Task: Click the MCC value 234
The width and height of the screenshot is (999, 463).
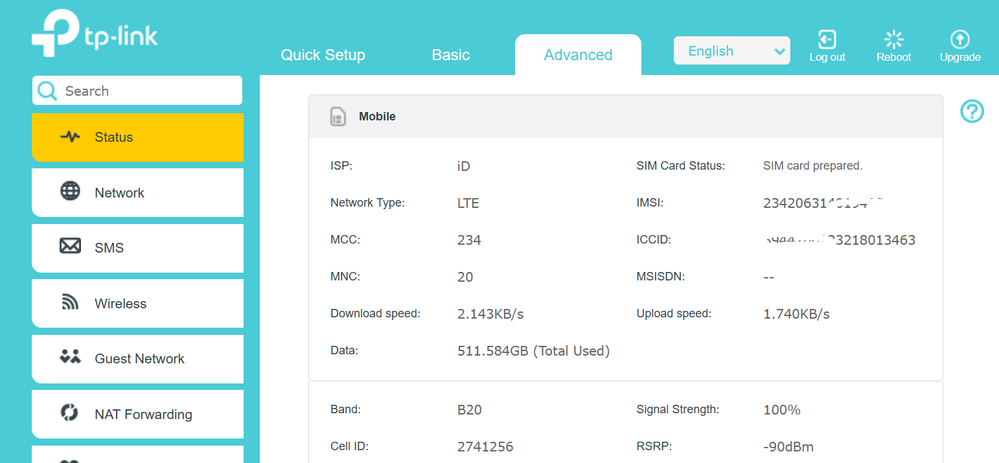Action: click(469, 240)
